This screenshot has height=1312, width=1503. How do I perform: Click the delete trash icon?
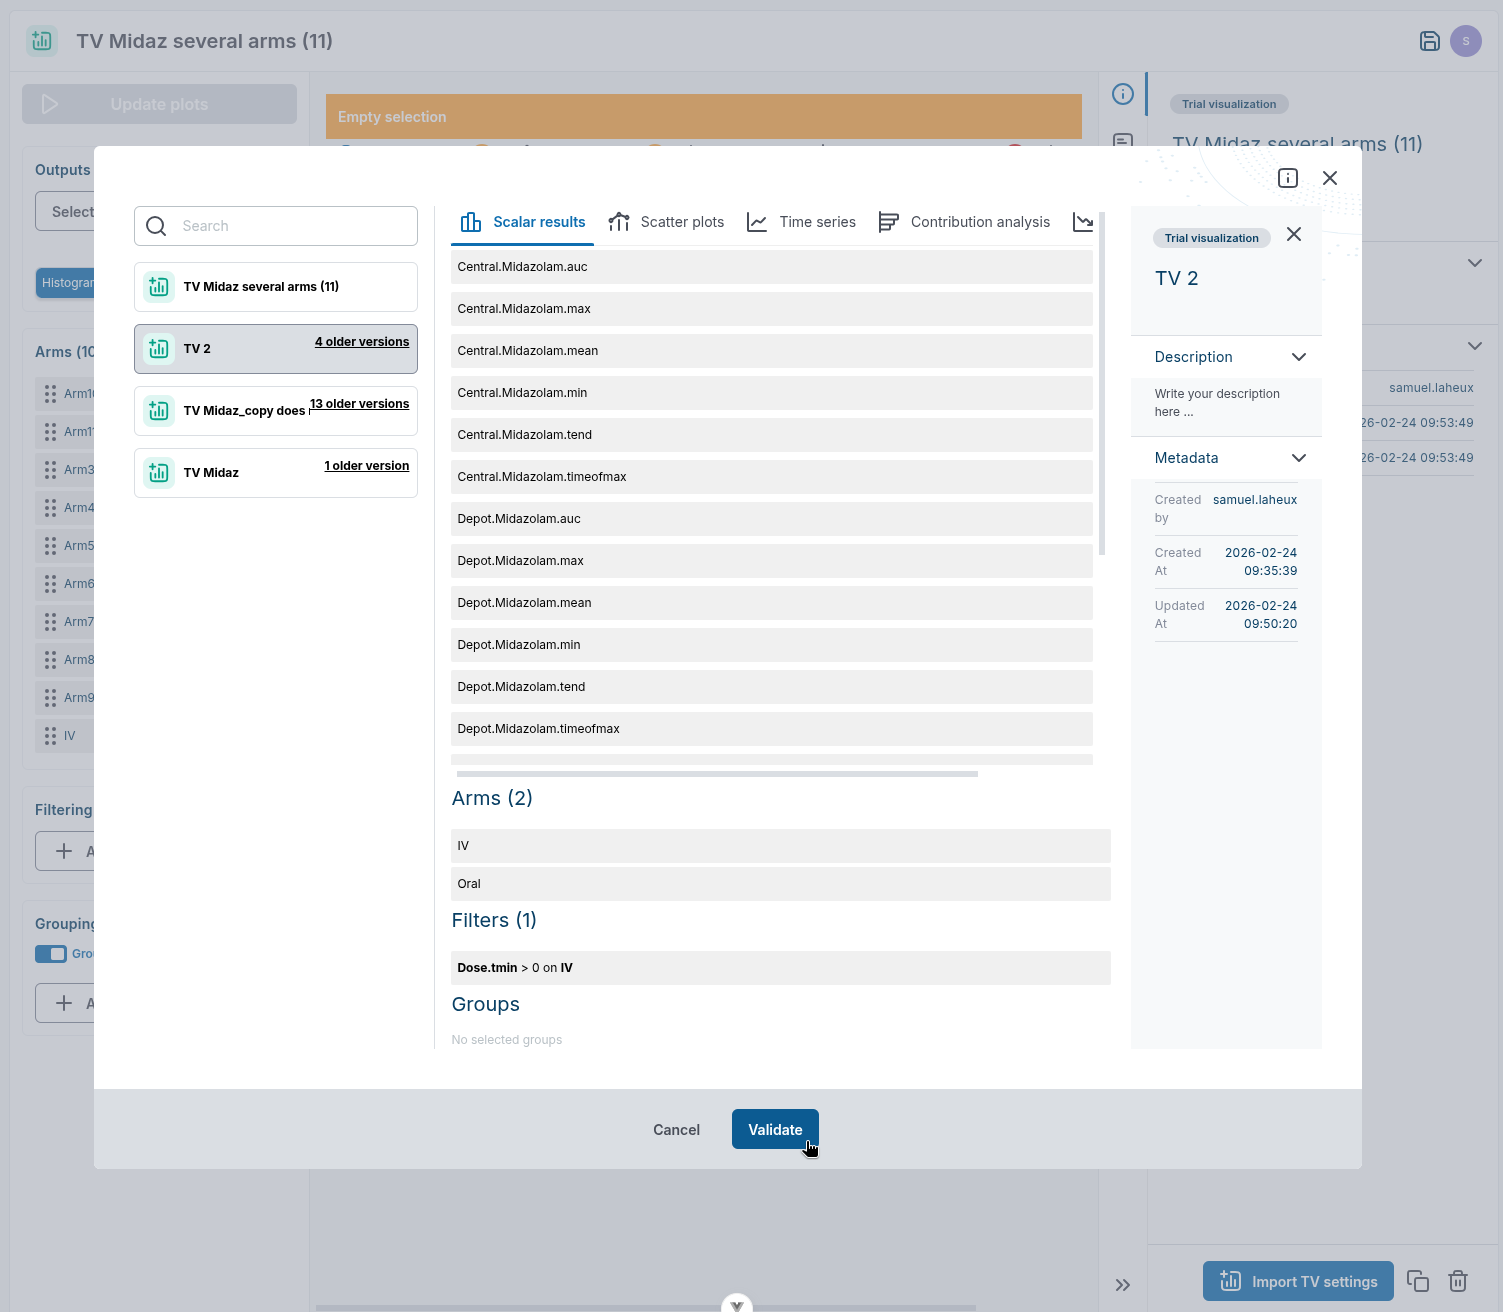[1458, 1281]
